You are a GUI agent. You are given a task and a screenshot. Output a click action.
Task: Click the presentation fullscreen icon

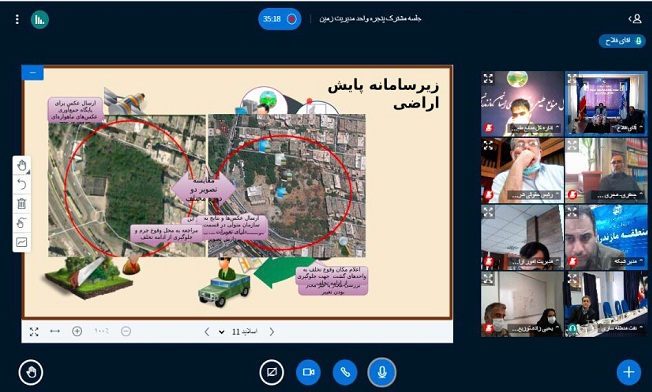click(x=34, y=331)
